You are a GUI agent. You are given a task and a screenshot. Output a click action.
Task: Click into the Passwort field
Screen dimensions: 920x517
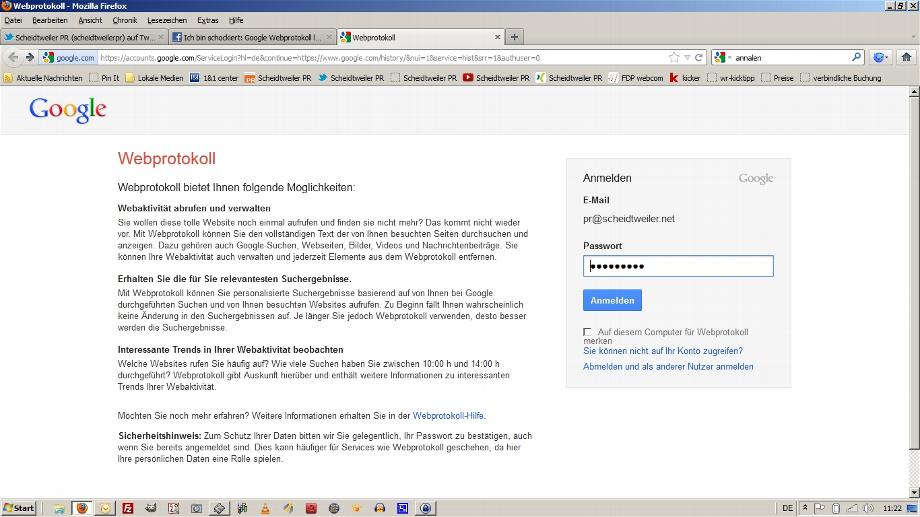[x=678, y=266]
